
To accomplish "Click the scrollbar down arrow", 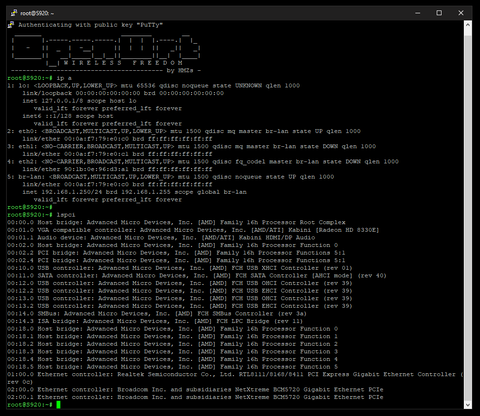I will coord(468,405).
